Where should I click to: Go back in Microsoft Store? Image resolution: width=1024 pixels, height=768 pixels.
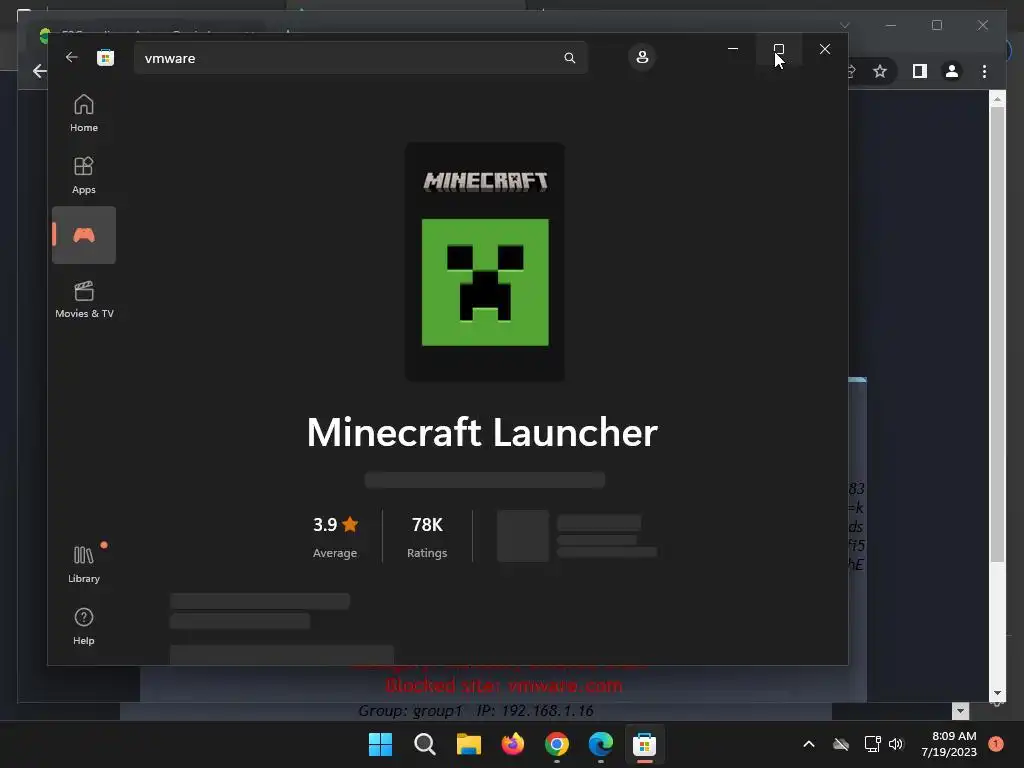pyautogui.click(x=72, y=57)
